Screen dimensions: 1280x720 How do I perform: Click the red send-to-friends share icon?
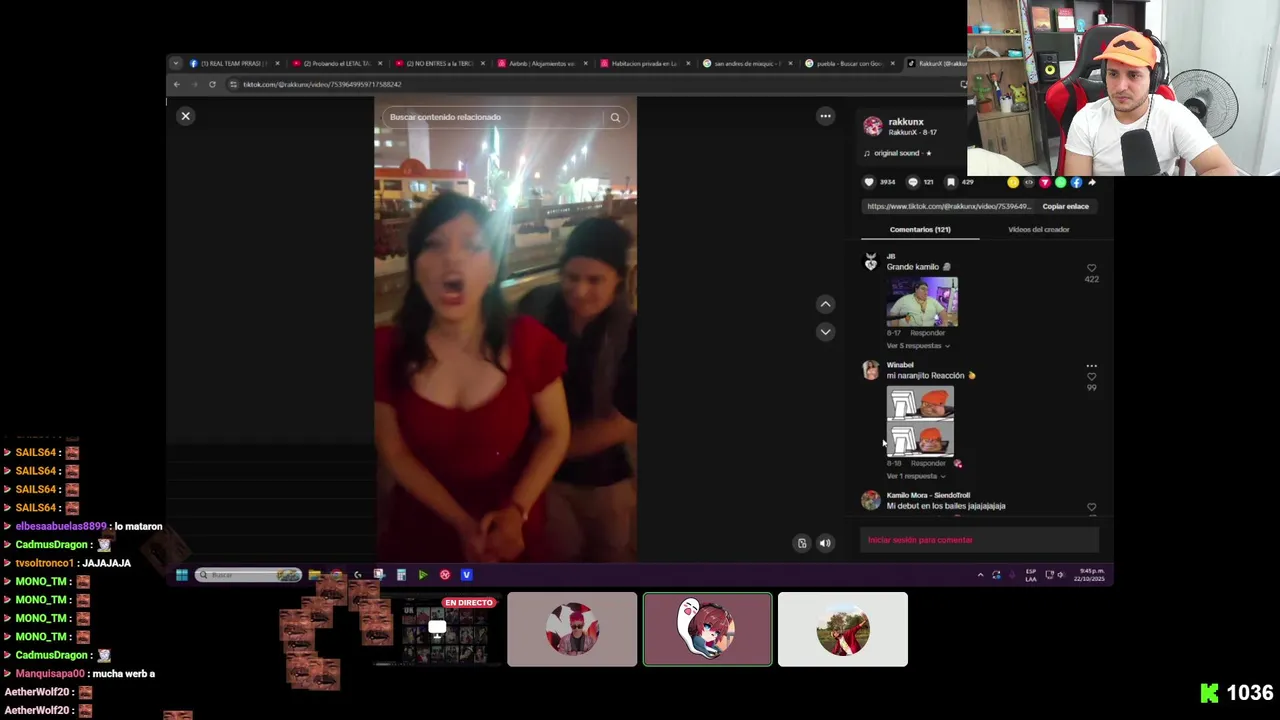(1045, 182)
